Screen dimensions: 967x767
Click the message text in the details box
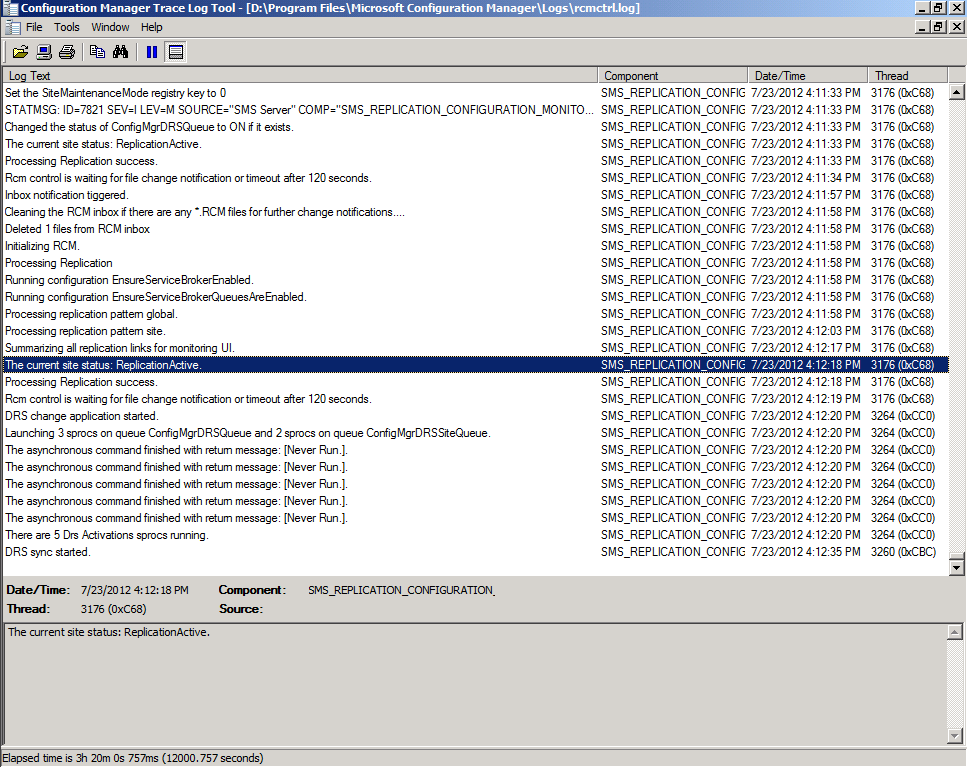[x=109, y=632]
